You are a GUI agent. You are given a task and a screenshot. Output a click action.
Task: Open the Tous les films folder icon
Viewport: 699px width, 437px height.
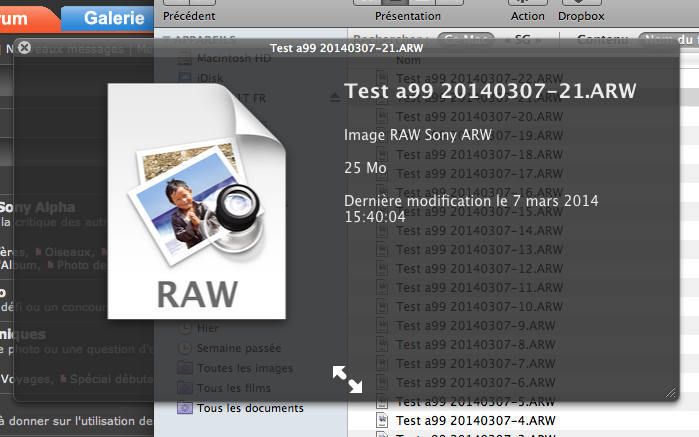click(185, 388)
